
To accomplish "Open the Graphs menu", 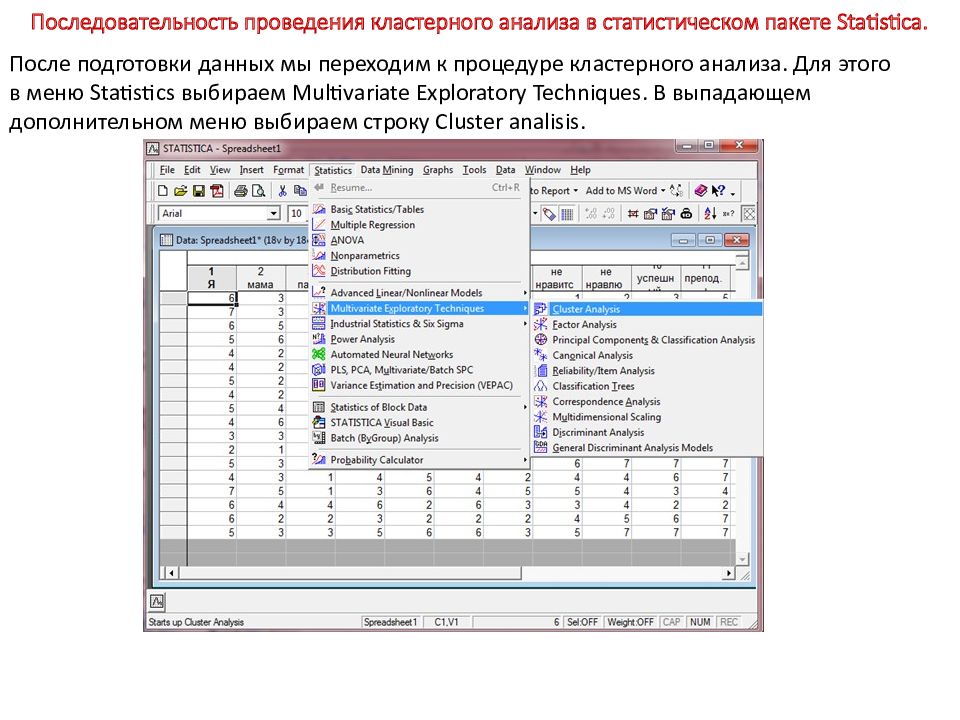I will click(x=438, y=170).
